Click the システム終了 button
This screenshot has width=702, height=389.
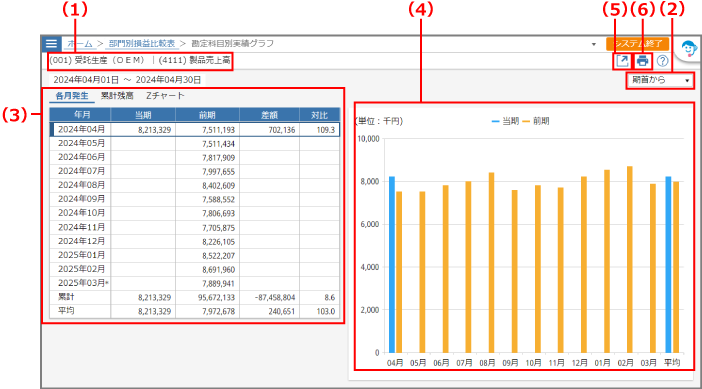tap(638, 44)
